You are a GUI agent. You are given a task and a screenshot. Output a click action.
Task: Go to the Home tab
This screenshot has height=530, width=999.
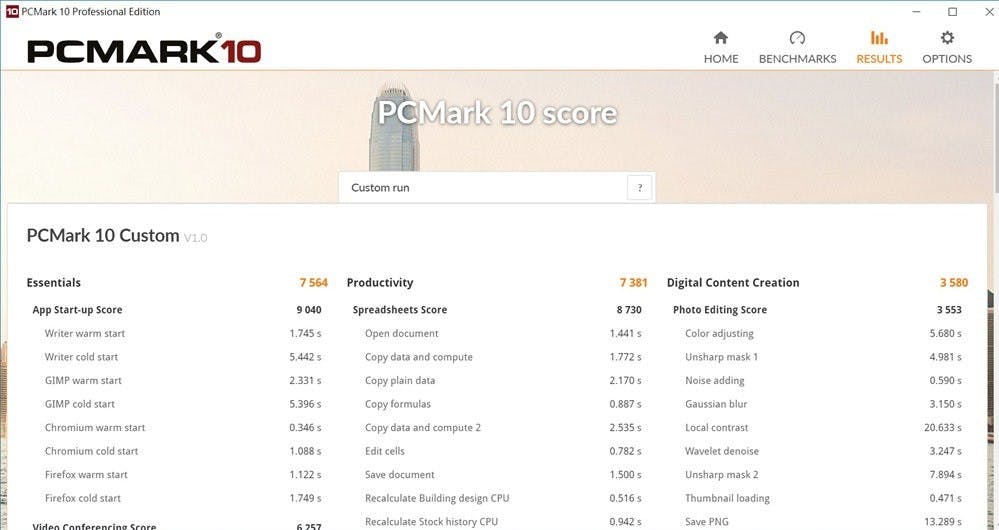721,47
